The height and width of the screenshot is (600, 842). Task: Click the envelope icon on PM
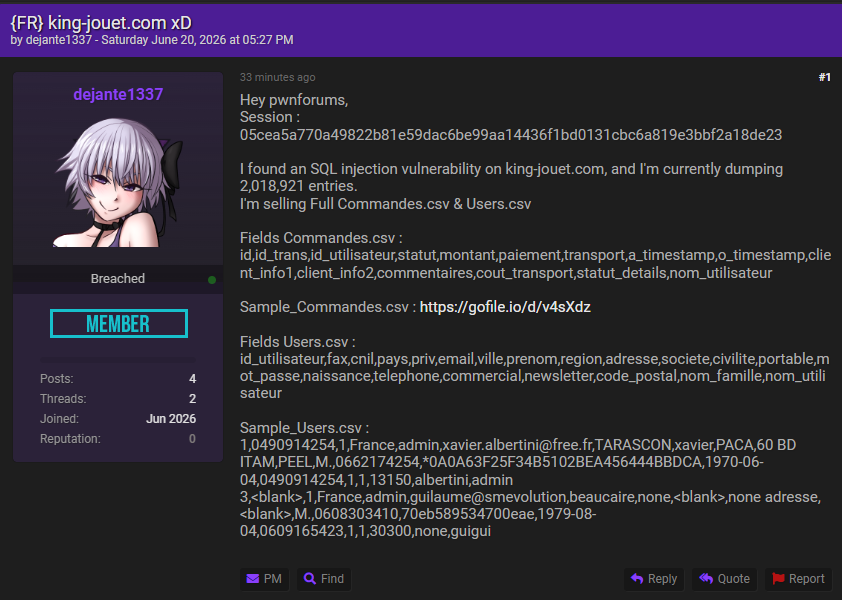coord(252,579)
